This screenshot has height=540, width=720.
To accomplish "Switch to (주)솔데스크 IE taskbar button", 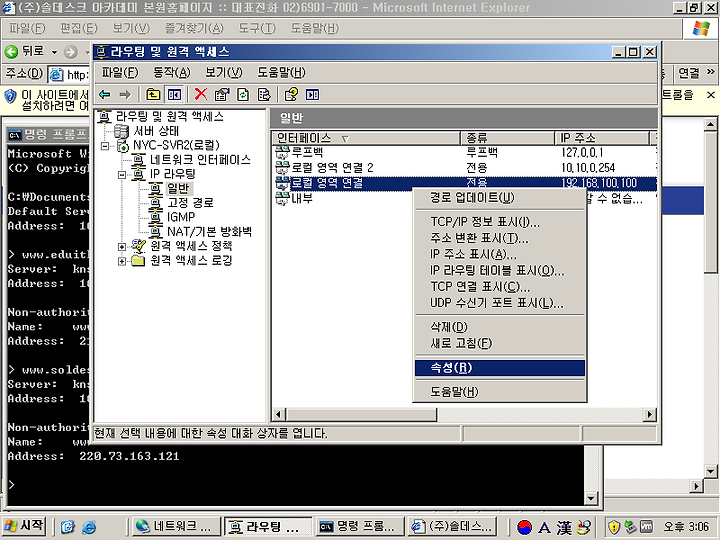I will point(453,527).
